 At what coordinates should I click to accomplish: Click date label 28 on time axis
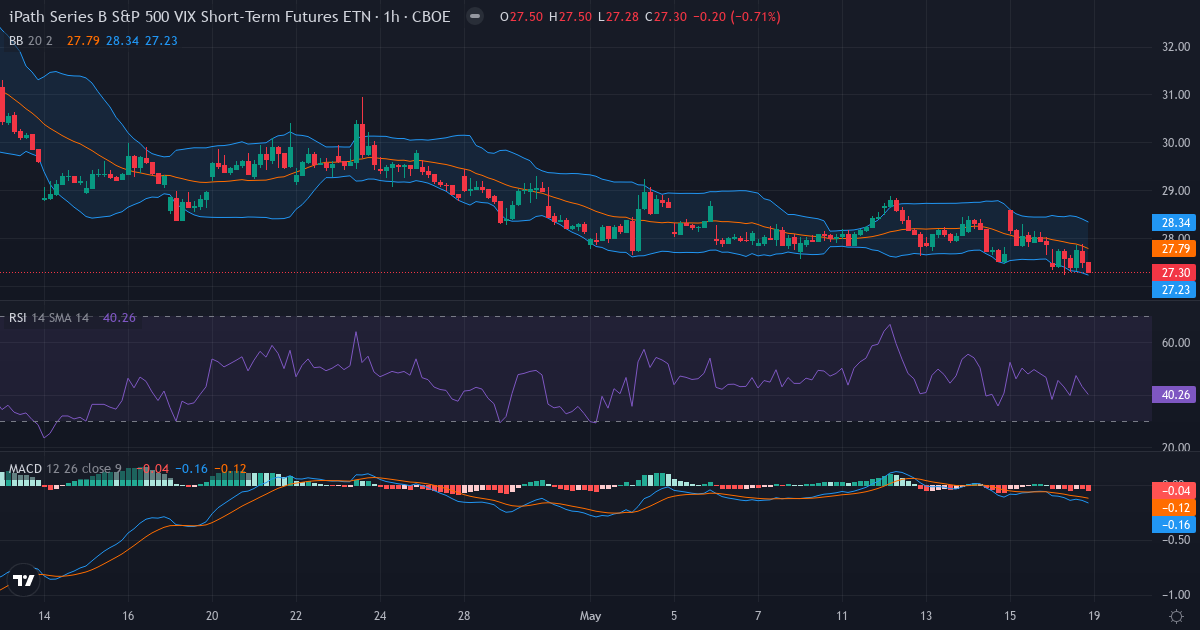click(x=464, y=615)
